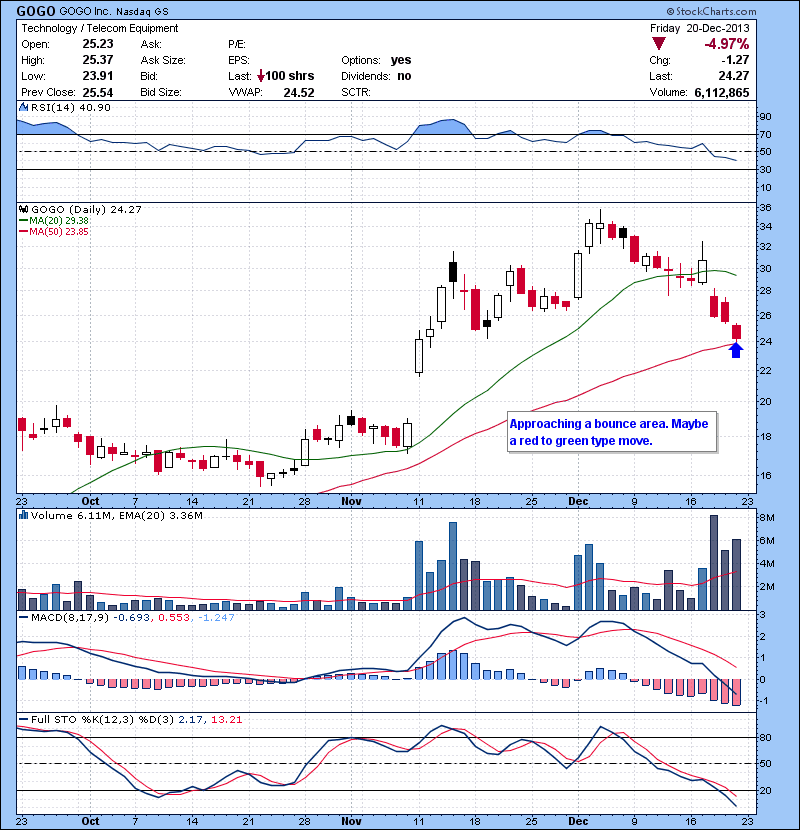Click the GOGO Inc. Nasdaq GS company name
Screen dimensions: 800x830
coord(114,11)
